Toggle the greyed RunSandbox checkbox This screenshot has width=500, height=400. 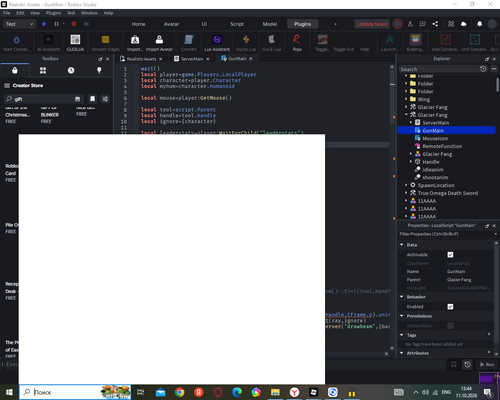[x=450, y=326]
